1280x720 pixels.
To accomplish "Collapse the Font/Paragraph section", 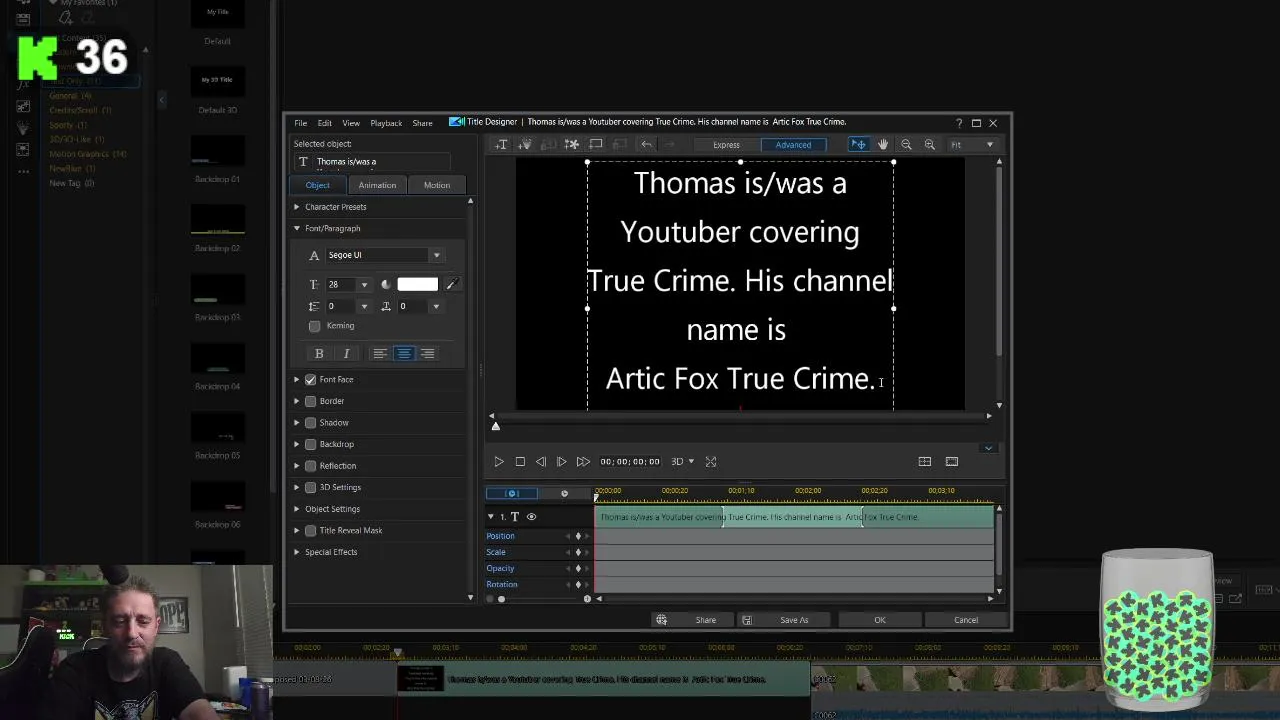I will pyautogui.click(x=297, y=229).
